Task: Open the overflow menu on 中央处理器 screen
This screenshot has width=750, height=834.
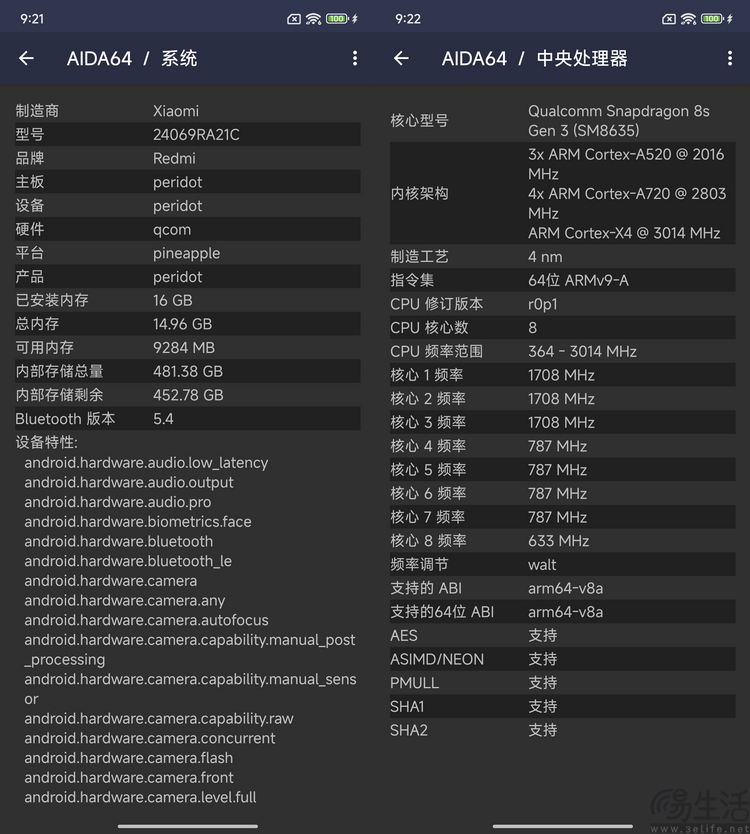Action: pos(730,58)
